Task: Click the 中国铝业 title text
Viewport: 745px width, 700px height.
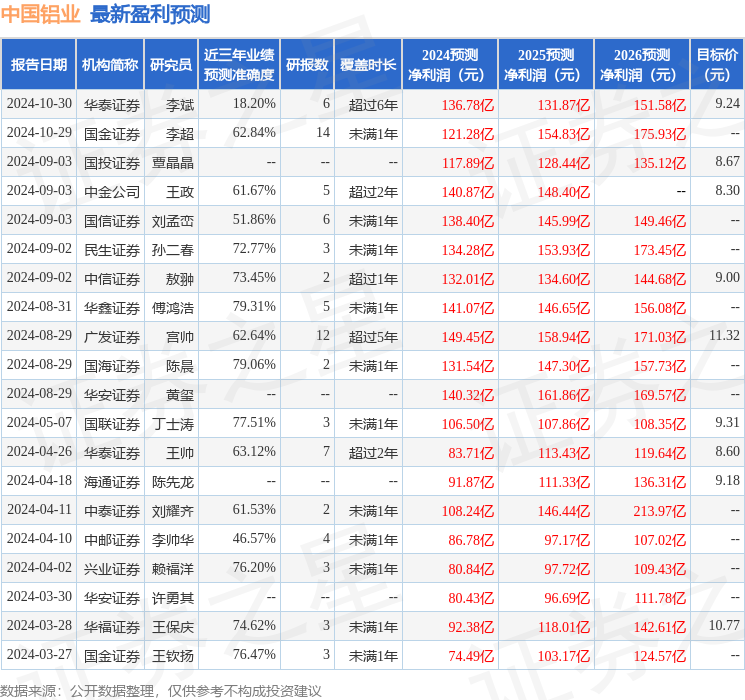Action: point(41,14)
